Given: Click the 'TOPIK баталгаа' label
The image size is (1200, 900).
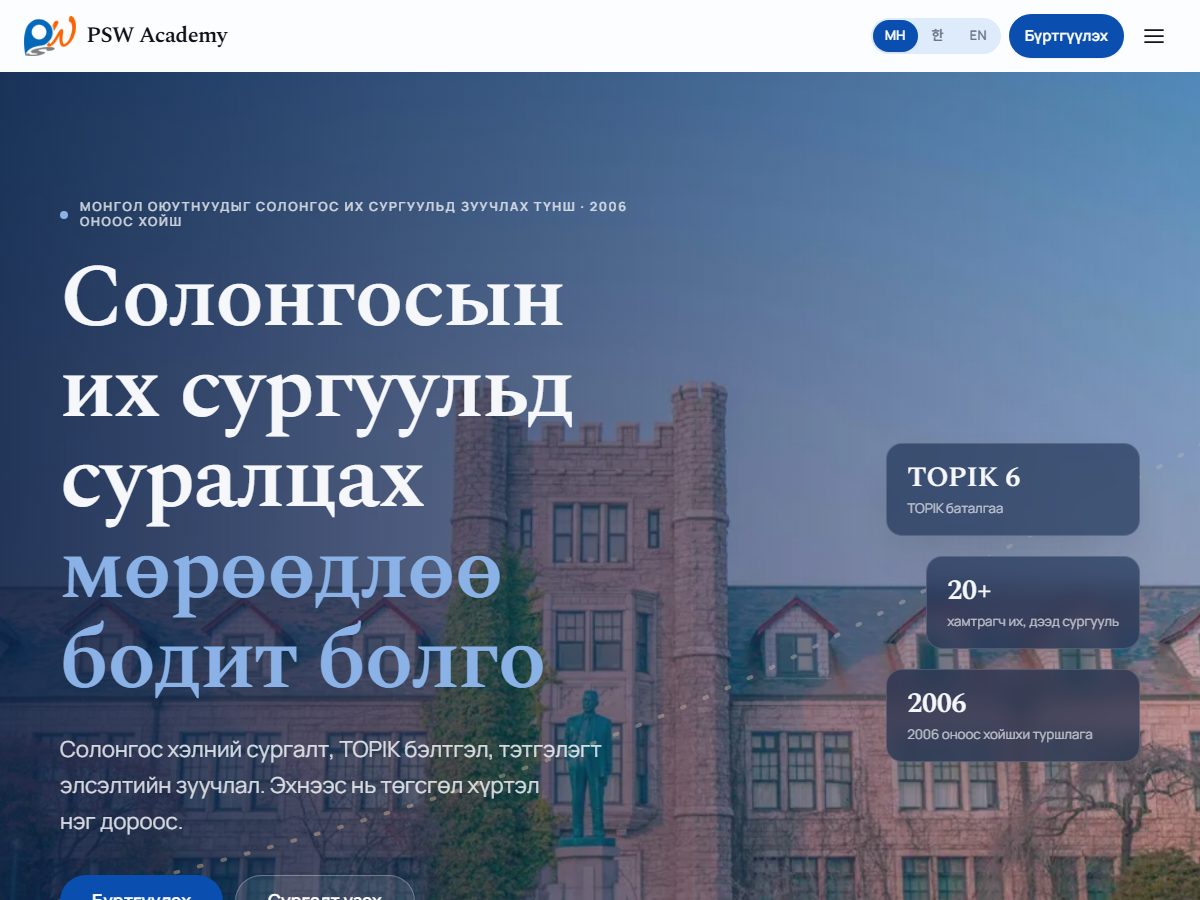Looking at the screenshot, I should click(955, 509).
